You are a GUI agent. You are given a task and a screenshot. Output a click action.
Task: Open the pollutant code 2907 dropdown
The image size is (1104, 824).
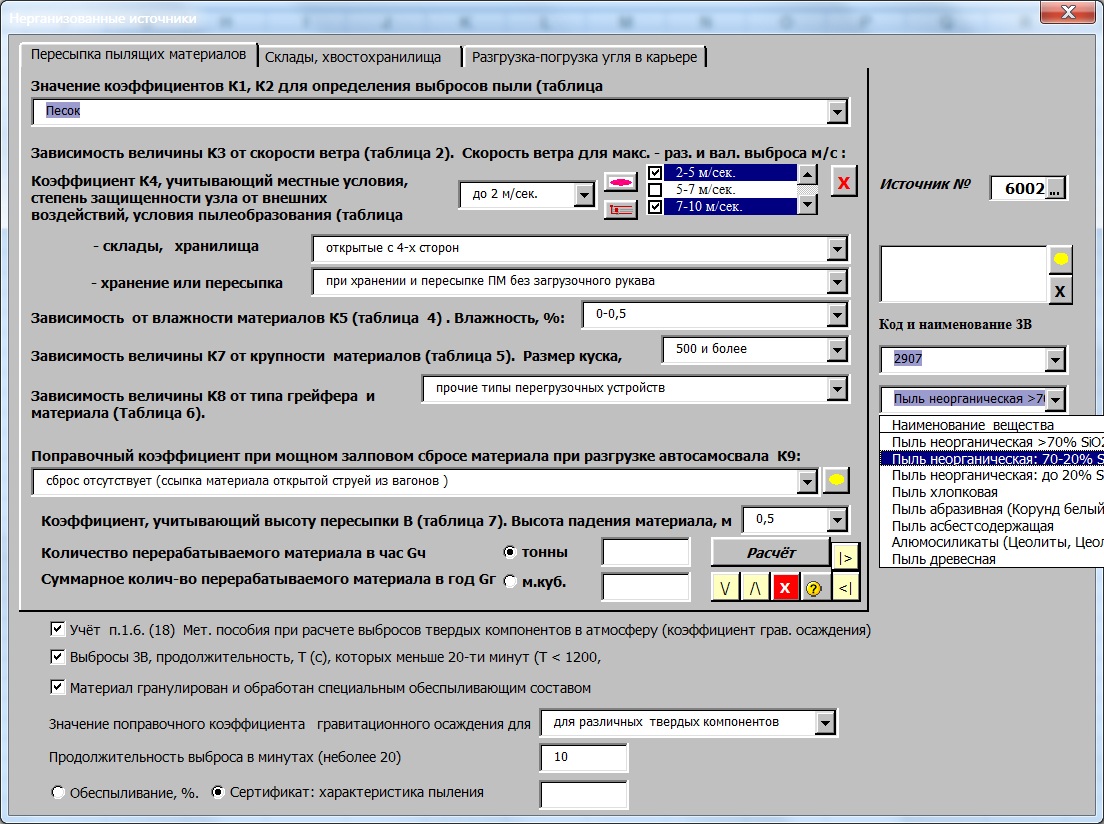[x=1054, y=360]
